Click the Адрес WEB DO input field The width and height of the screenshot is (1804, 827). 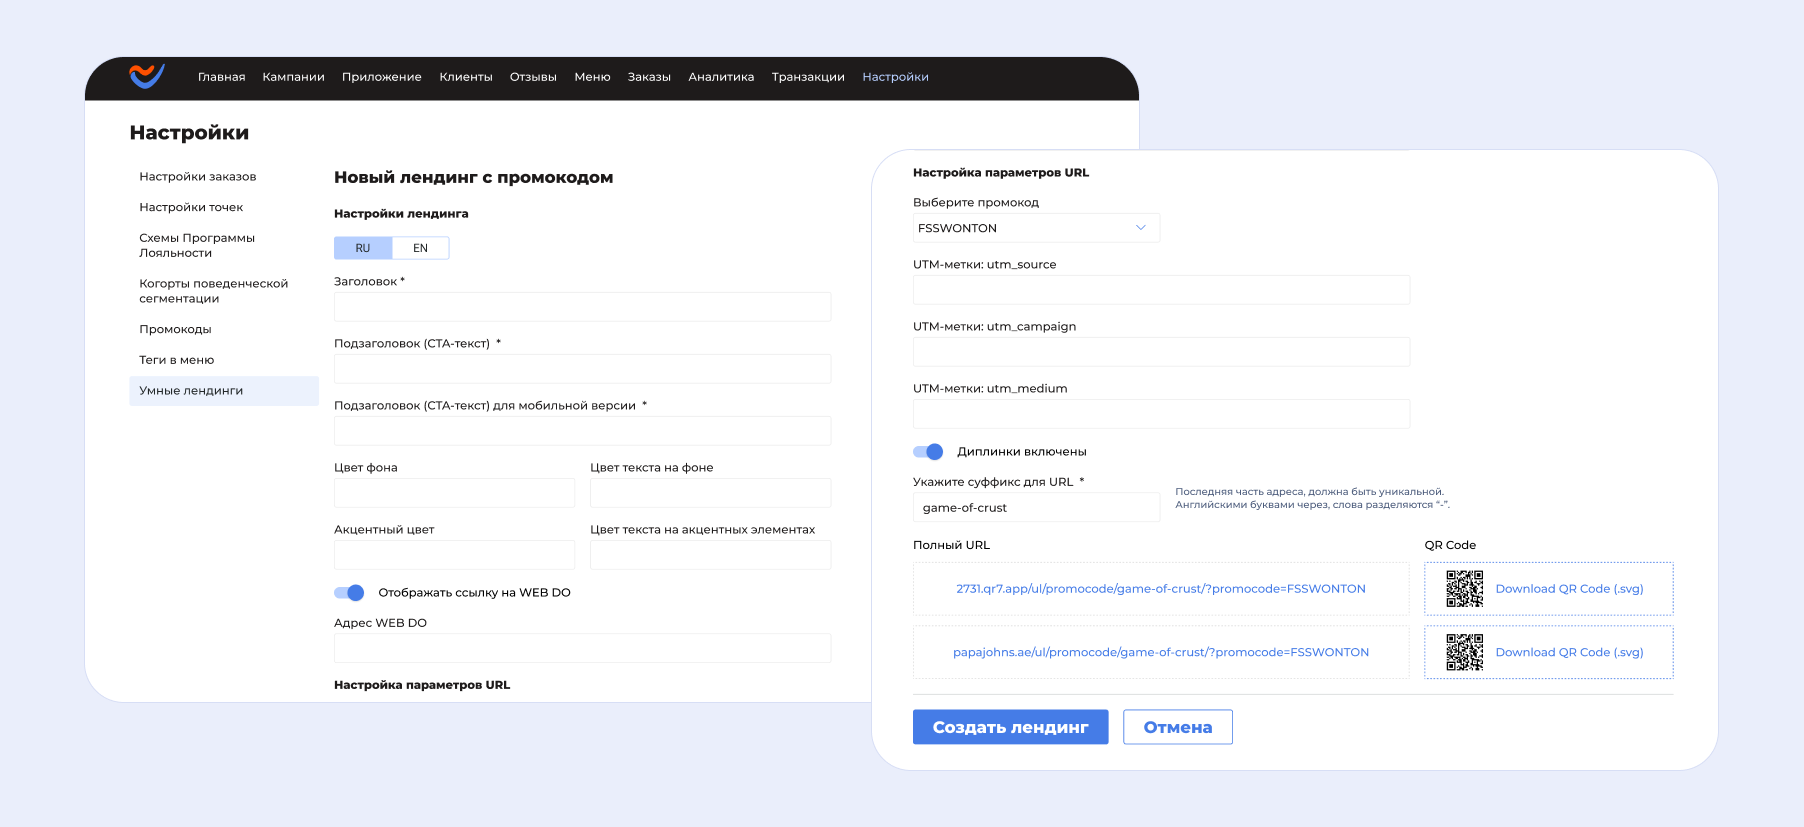tap(583, 648)
